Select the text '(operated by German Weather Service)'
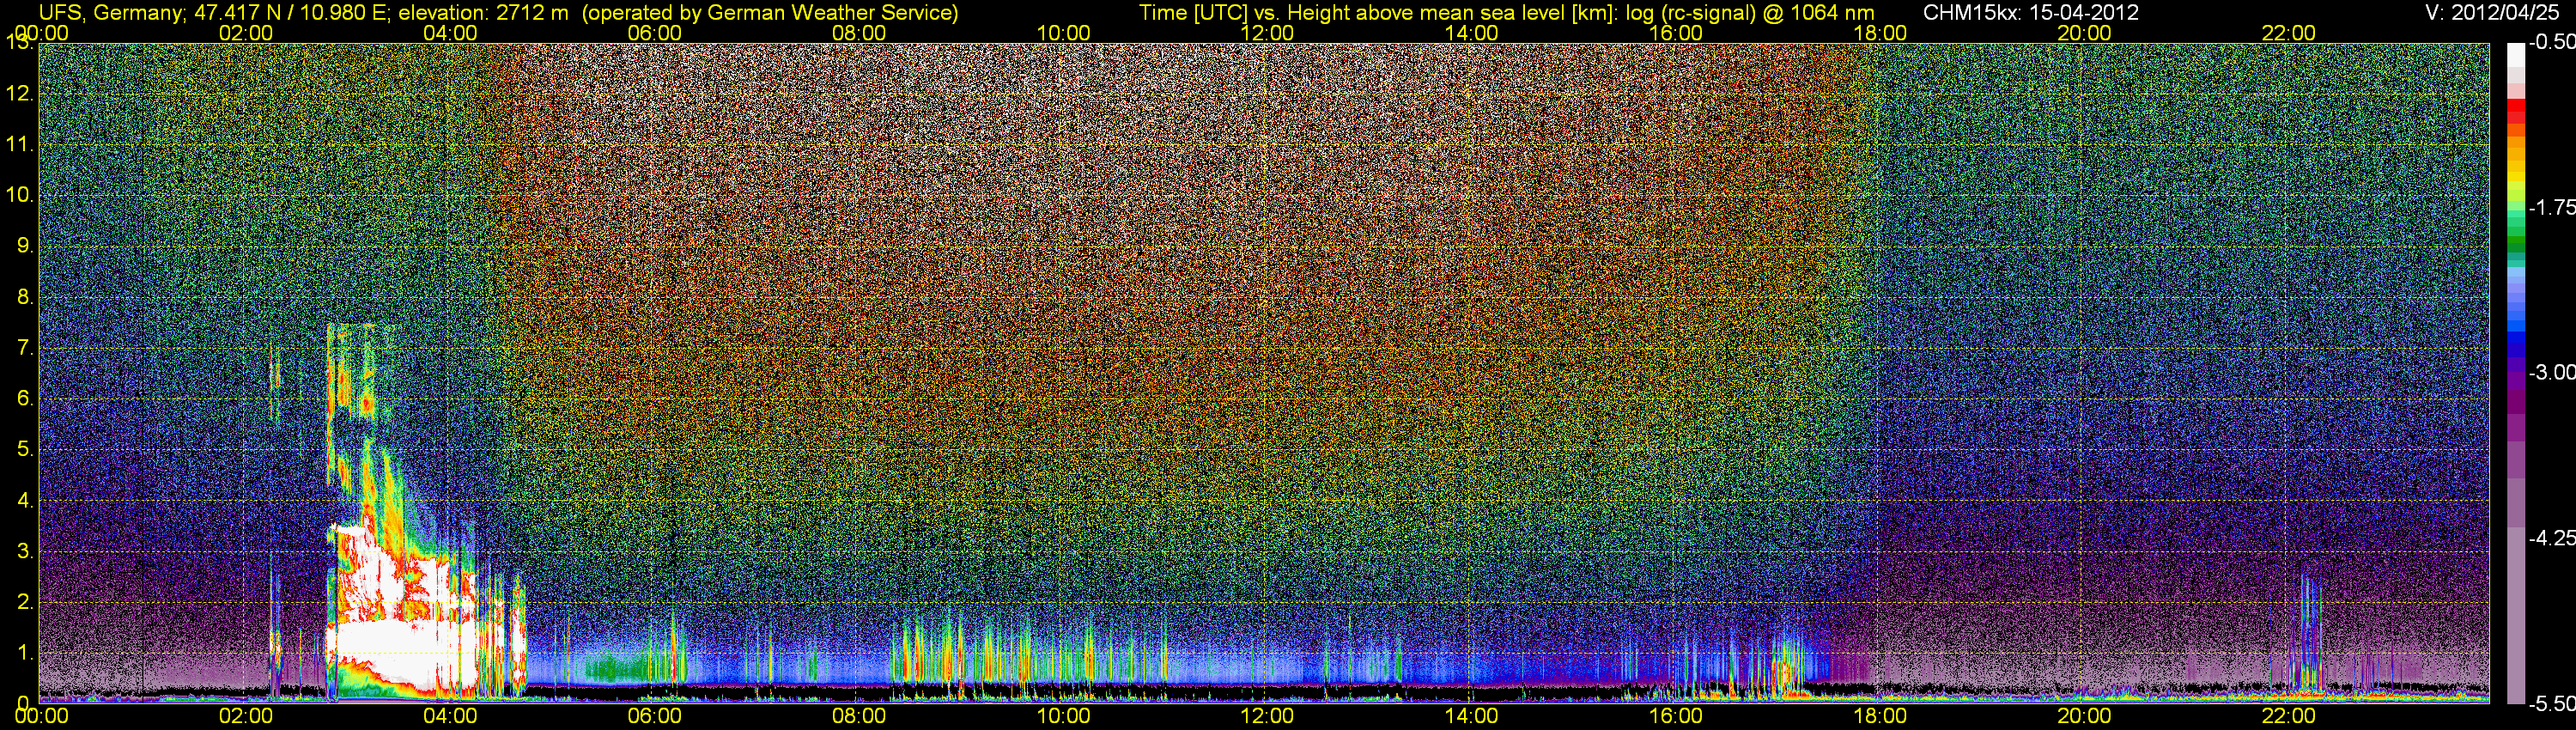Screen dimensions: 2576x730 point(770,12)
